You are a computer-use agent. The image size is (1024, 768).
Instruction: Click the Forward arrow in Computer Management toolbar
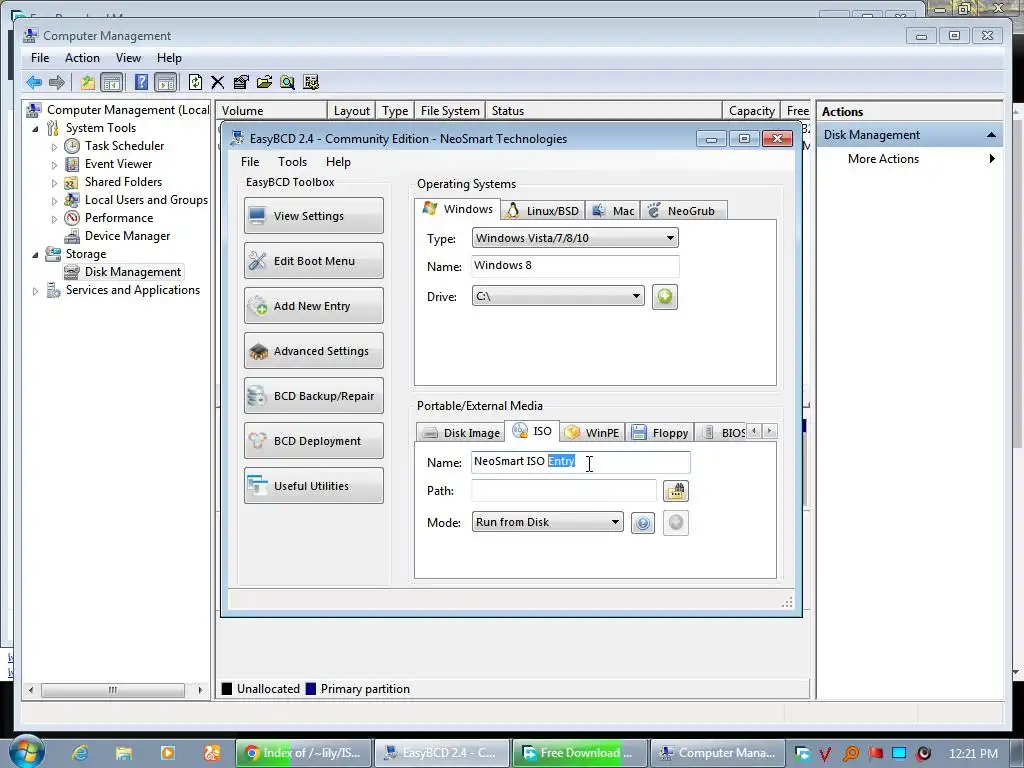(57, 82)
